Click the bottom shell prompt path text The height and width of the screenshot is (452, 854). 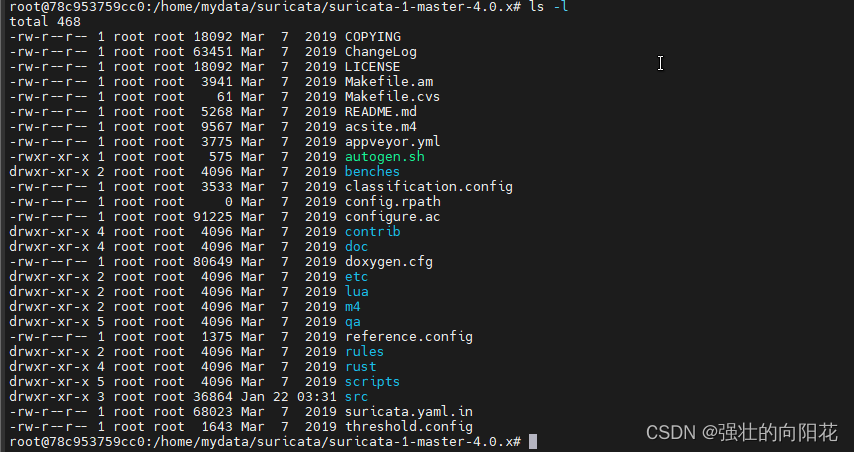[265, 442]
